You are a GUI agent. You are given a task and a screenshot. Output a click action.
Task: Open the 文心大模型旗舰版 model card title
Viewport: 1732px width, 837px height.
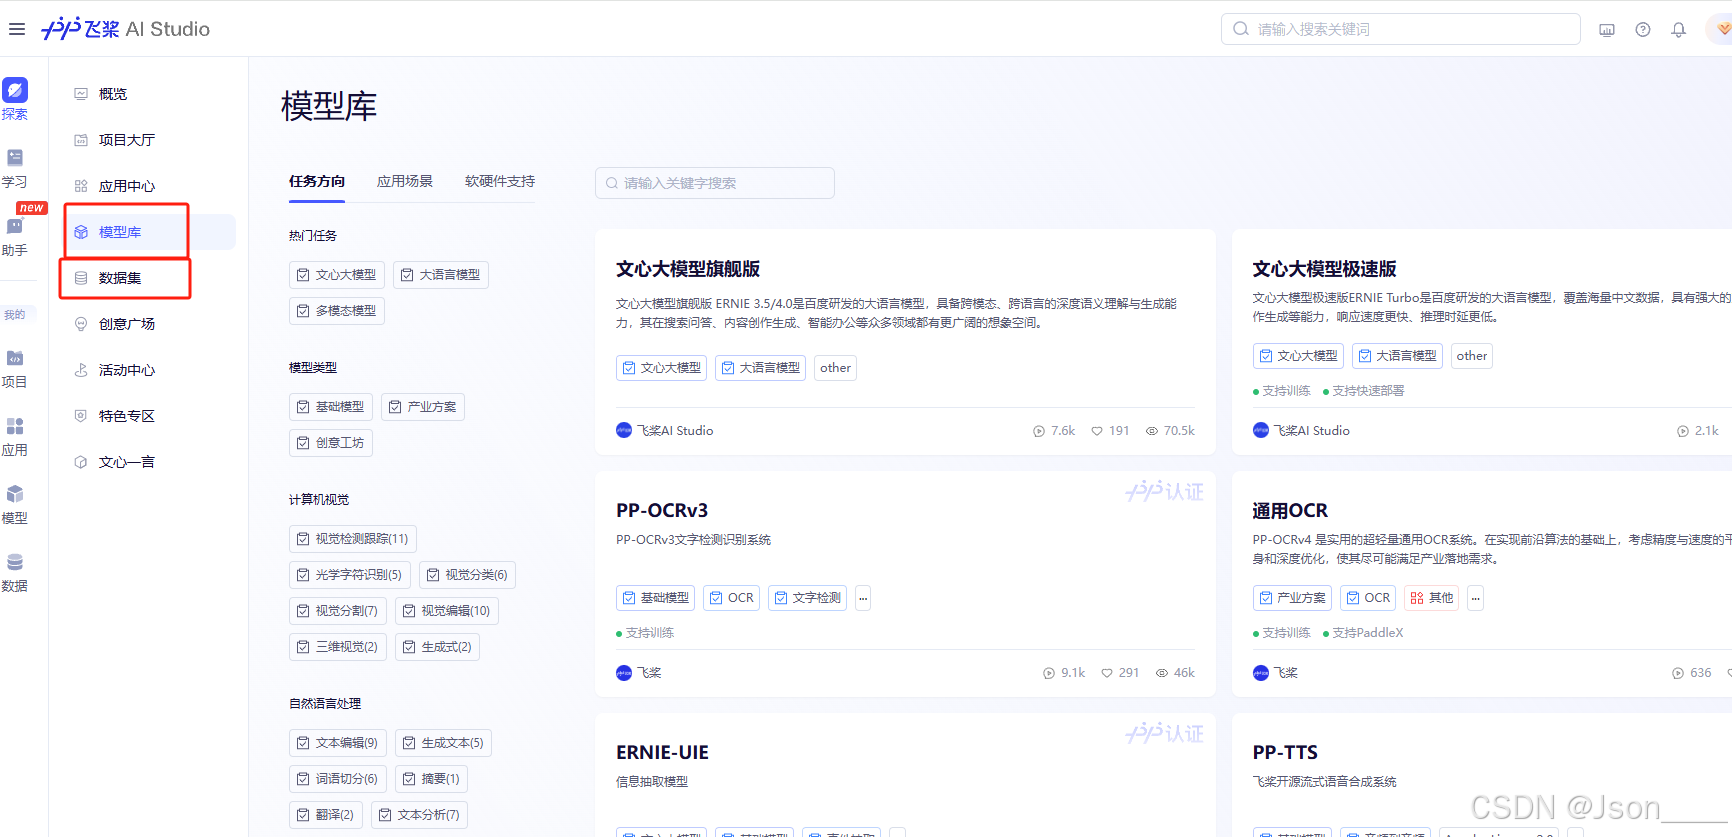688,269
